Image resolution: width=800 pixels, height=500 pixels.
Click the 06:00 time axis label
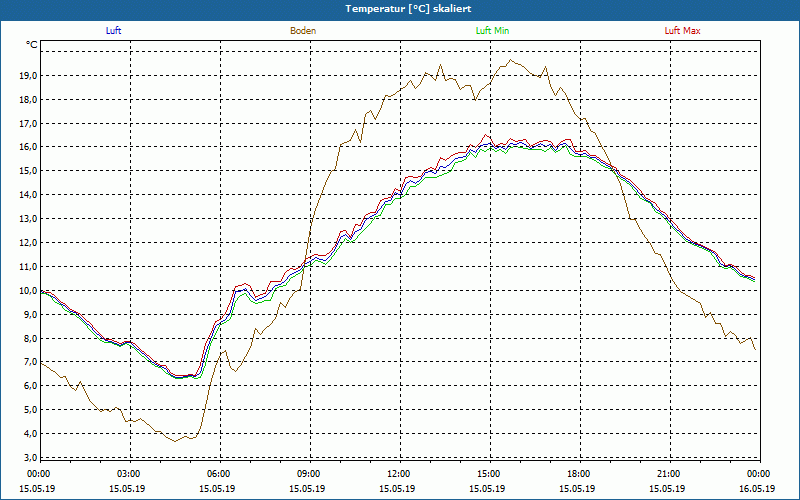click(217, 474)
